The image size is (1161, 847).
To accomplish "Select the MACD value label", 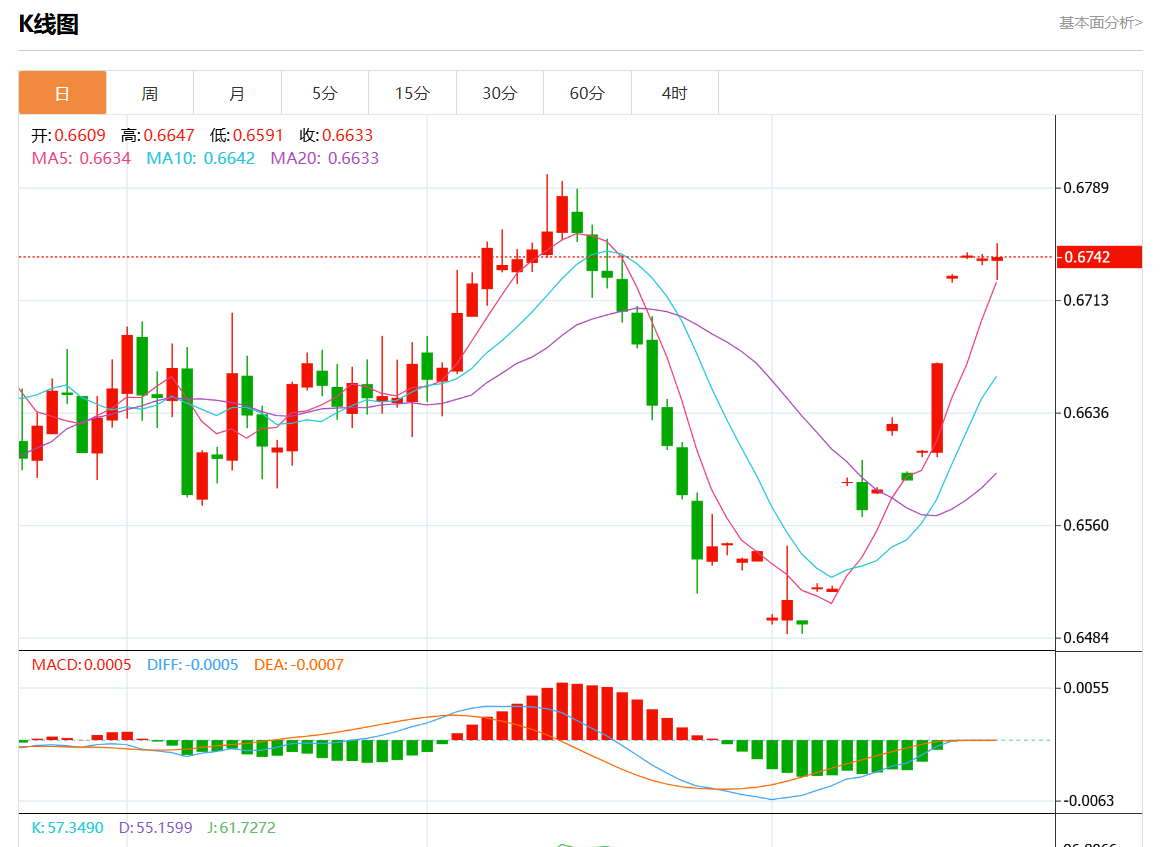I will click(81, 664).
